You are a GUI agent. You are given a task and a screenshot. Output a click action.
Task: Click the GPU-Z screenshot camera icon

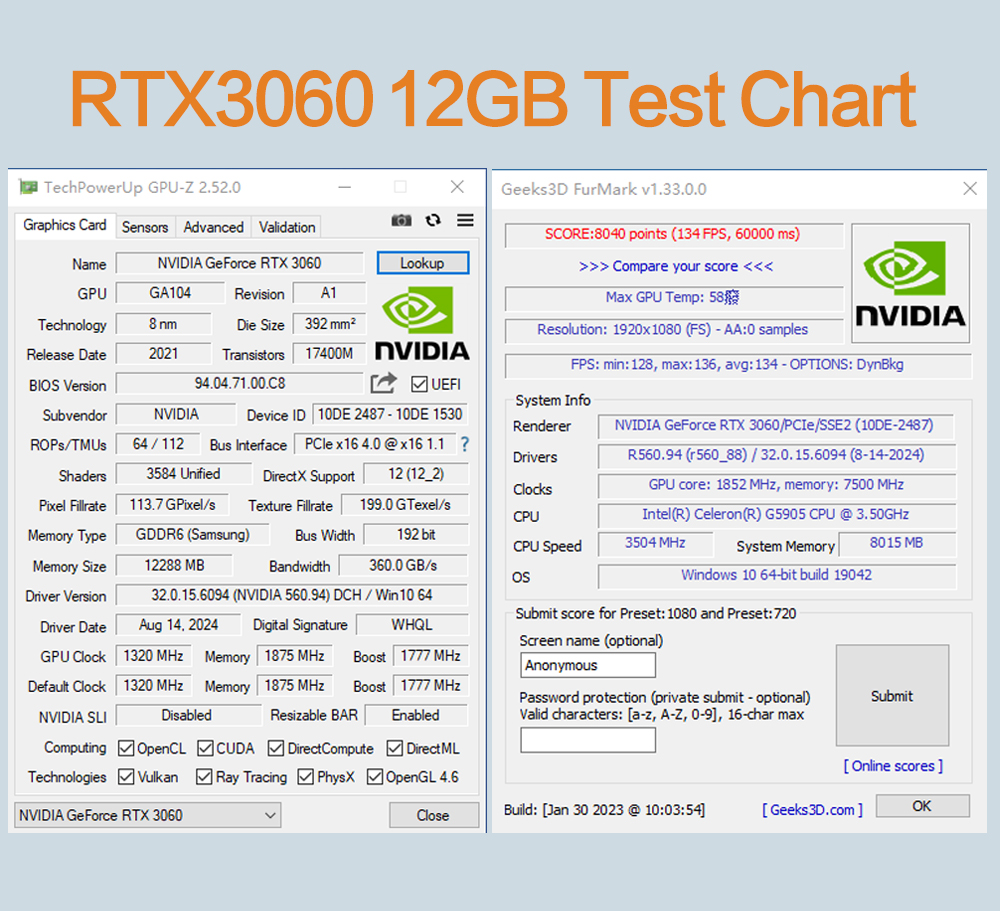[401, 220]
